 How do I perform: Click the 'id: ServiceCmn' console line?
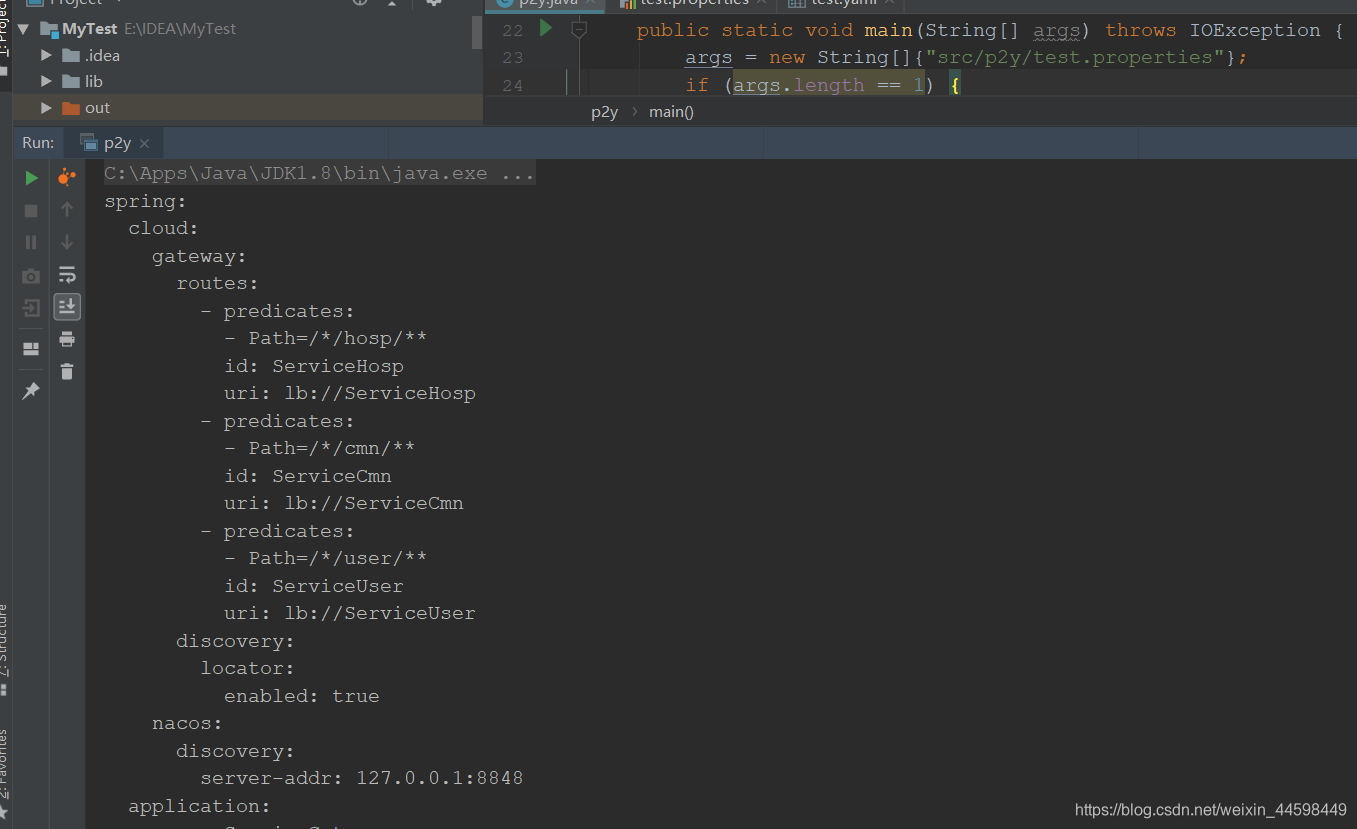tap(308, 476)
